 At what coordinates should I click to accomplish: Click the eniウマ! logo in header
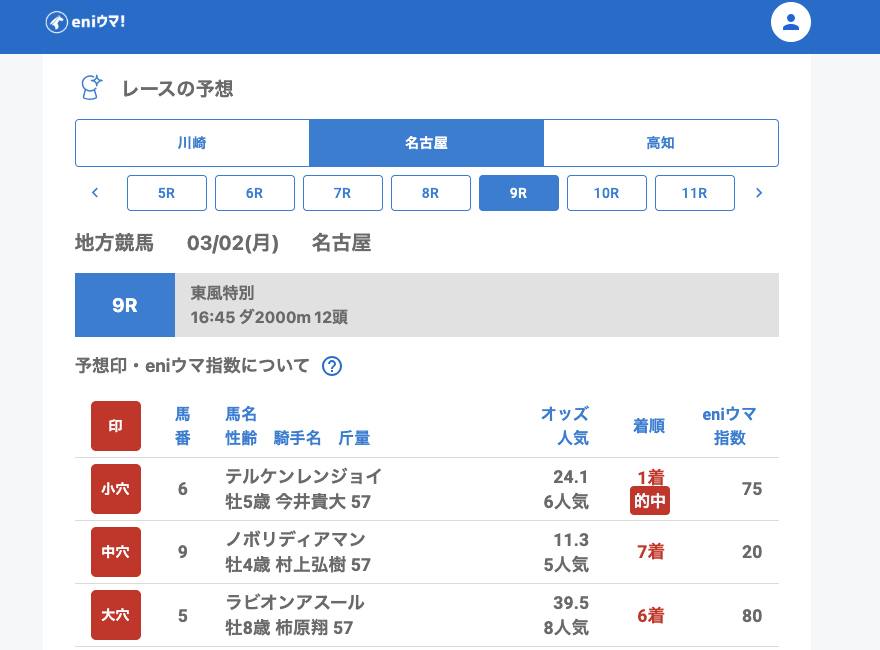click(x=85, y=22)
